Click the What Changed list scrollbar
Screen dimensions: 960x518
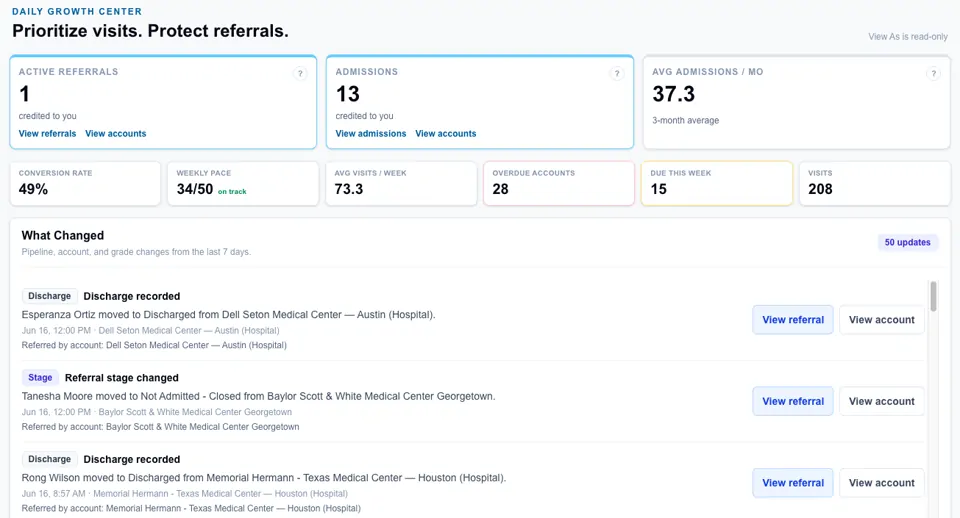933,296
